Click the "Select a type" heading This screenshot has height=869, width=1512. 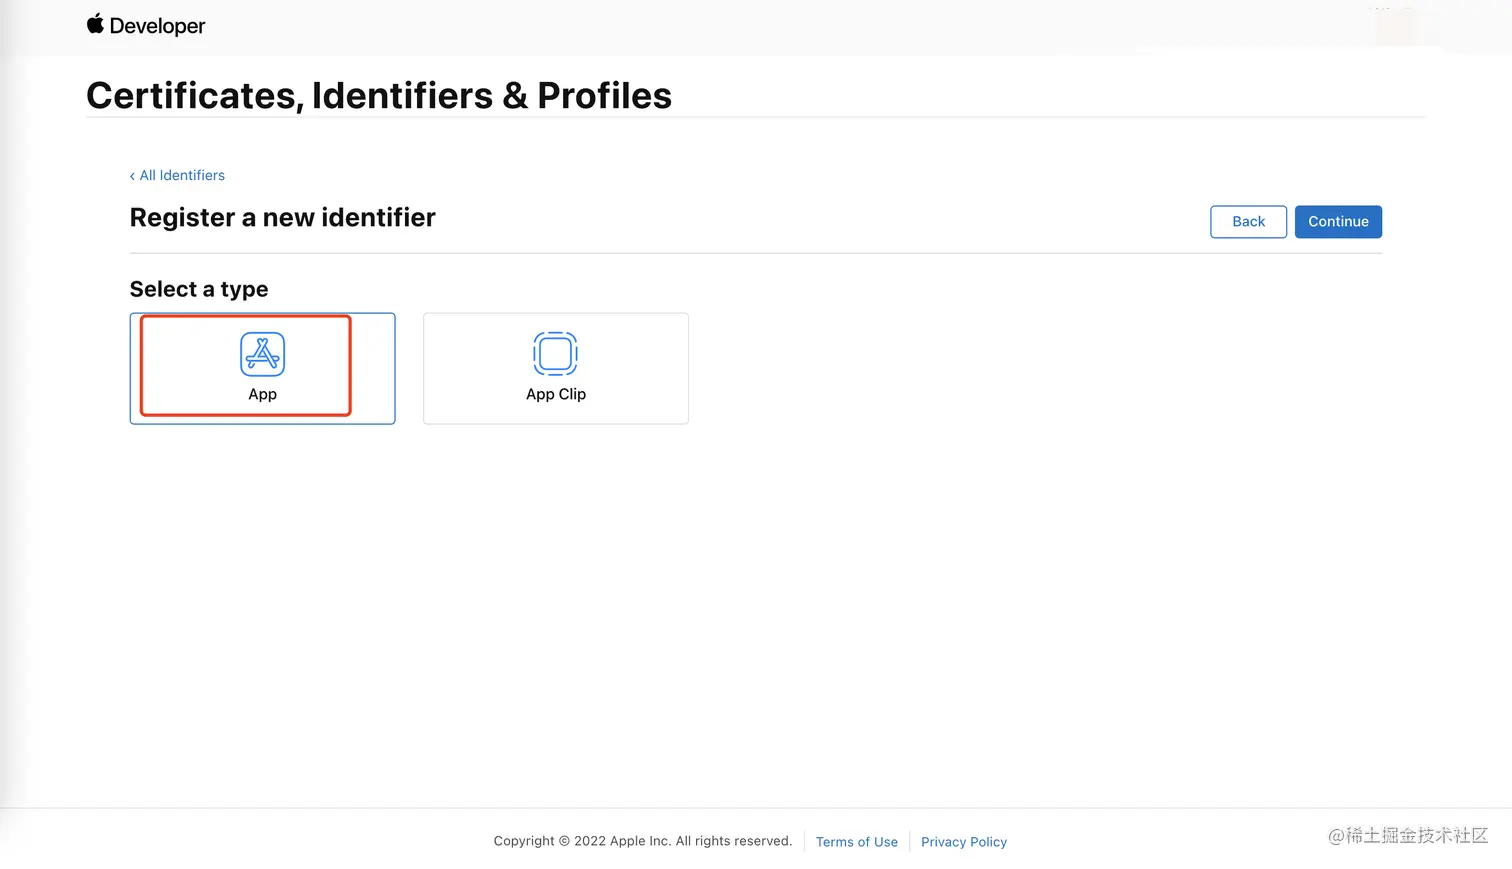pyautogui.click(x=198, y=289)
